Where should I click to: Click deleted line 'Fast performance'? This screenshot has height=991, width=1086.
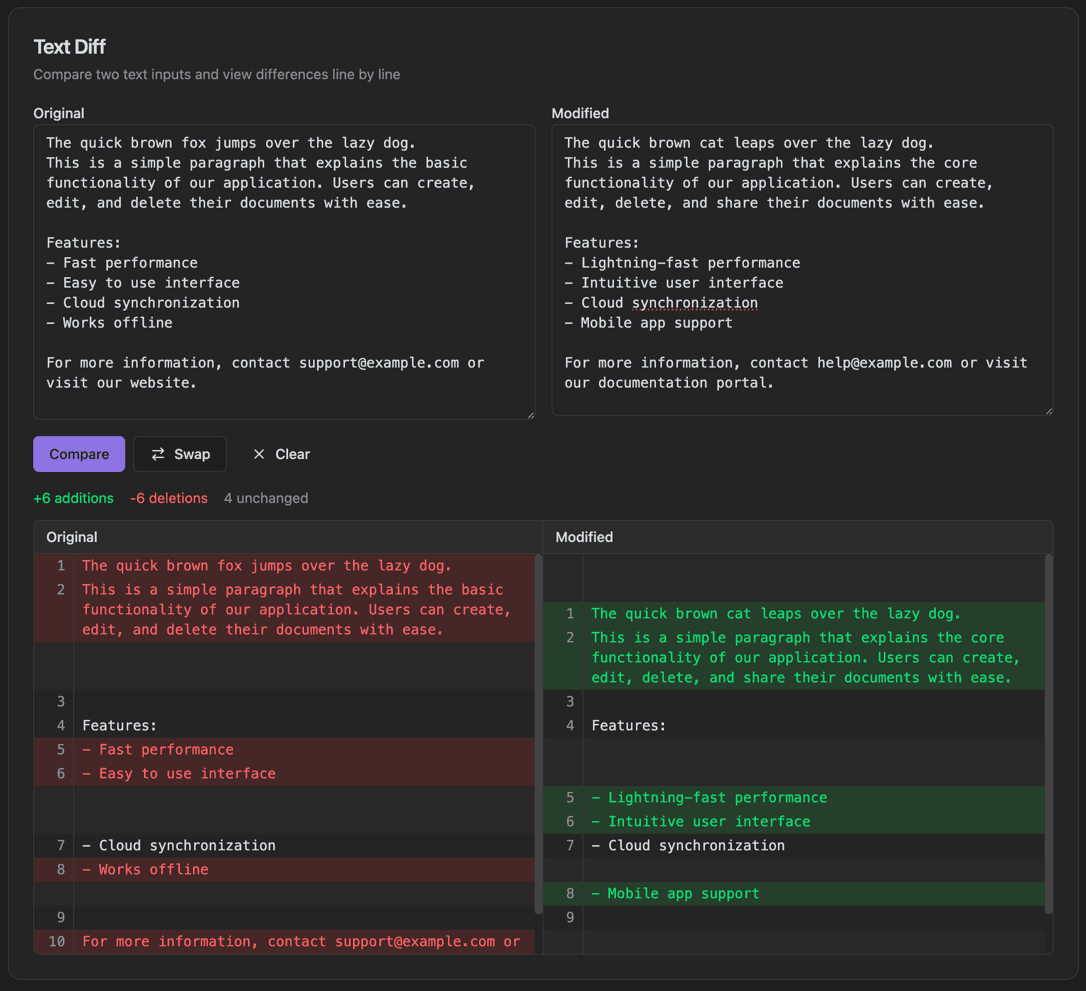click(x=158, y=749)
